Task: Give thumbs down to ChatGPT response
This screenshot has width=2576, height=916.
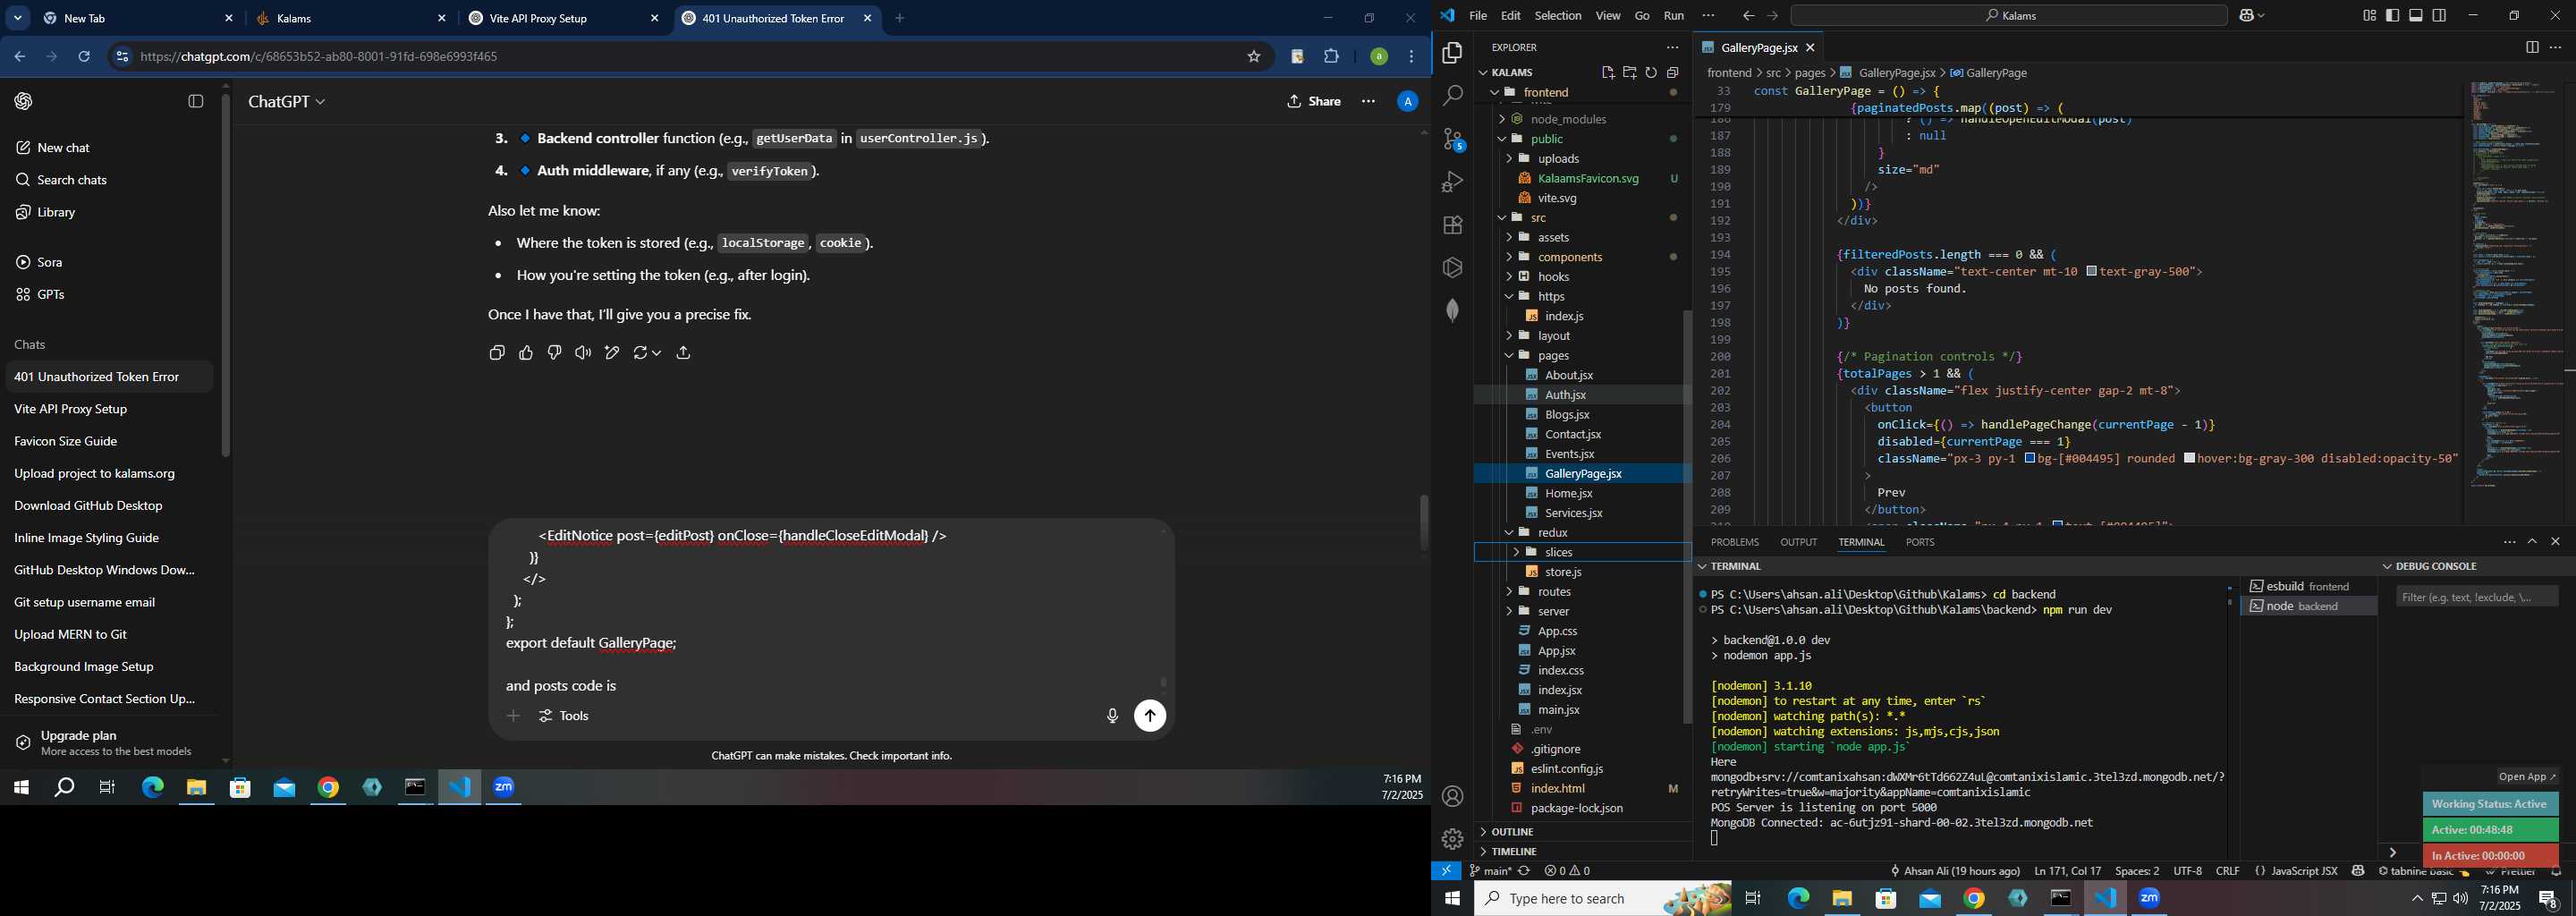Action: tap(554, 352)
